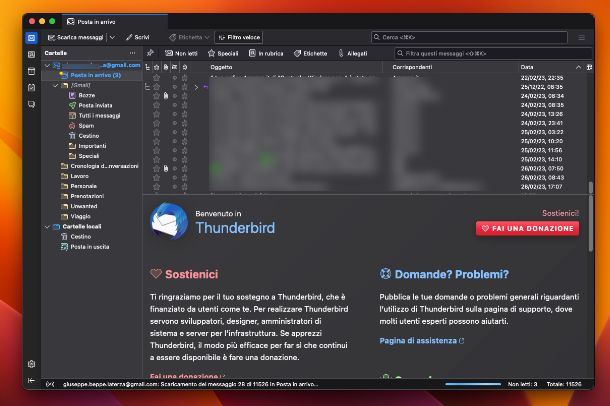Click the download progress bar in status bar
The height and width of the screenshot is (406, 610).
[473, 384]
